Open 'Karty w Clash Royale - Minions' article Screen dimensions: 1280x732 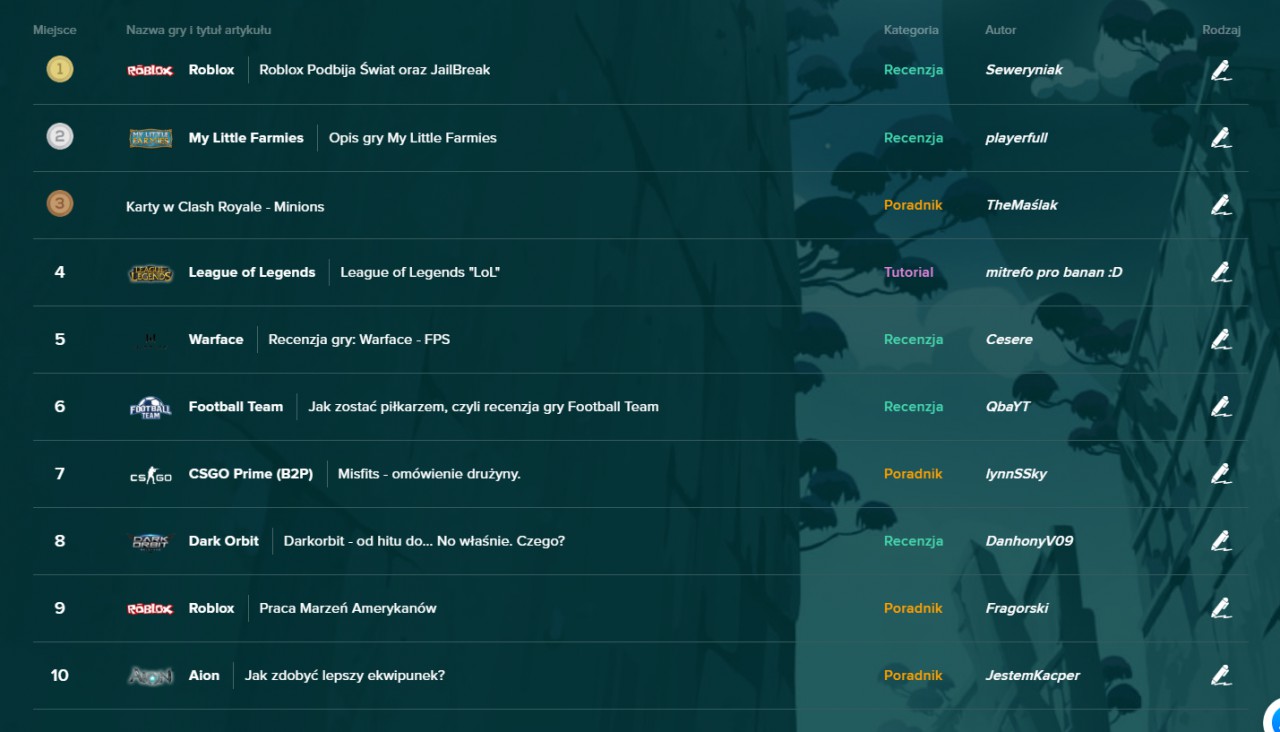tap(225, 207)
